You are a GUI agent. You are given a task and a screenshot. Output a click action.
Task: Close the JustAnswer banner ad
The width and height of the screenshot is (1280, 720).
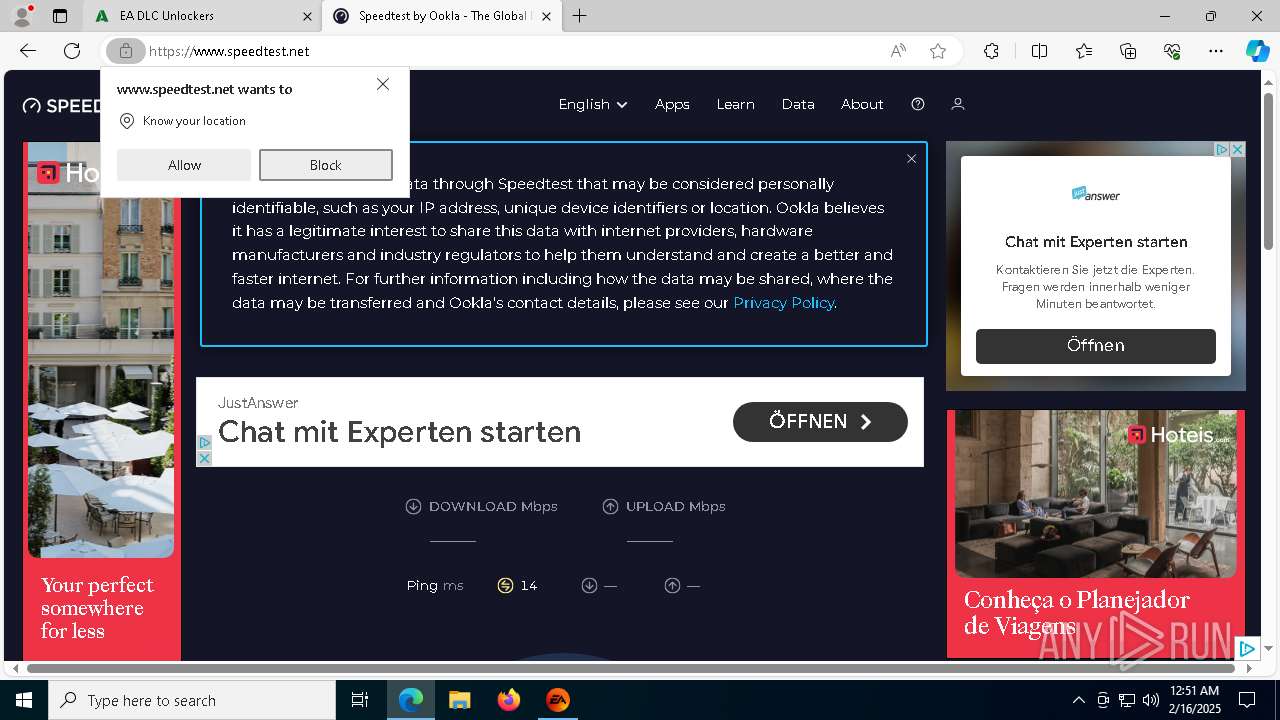pos(204,458)
